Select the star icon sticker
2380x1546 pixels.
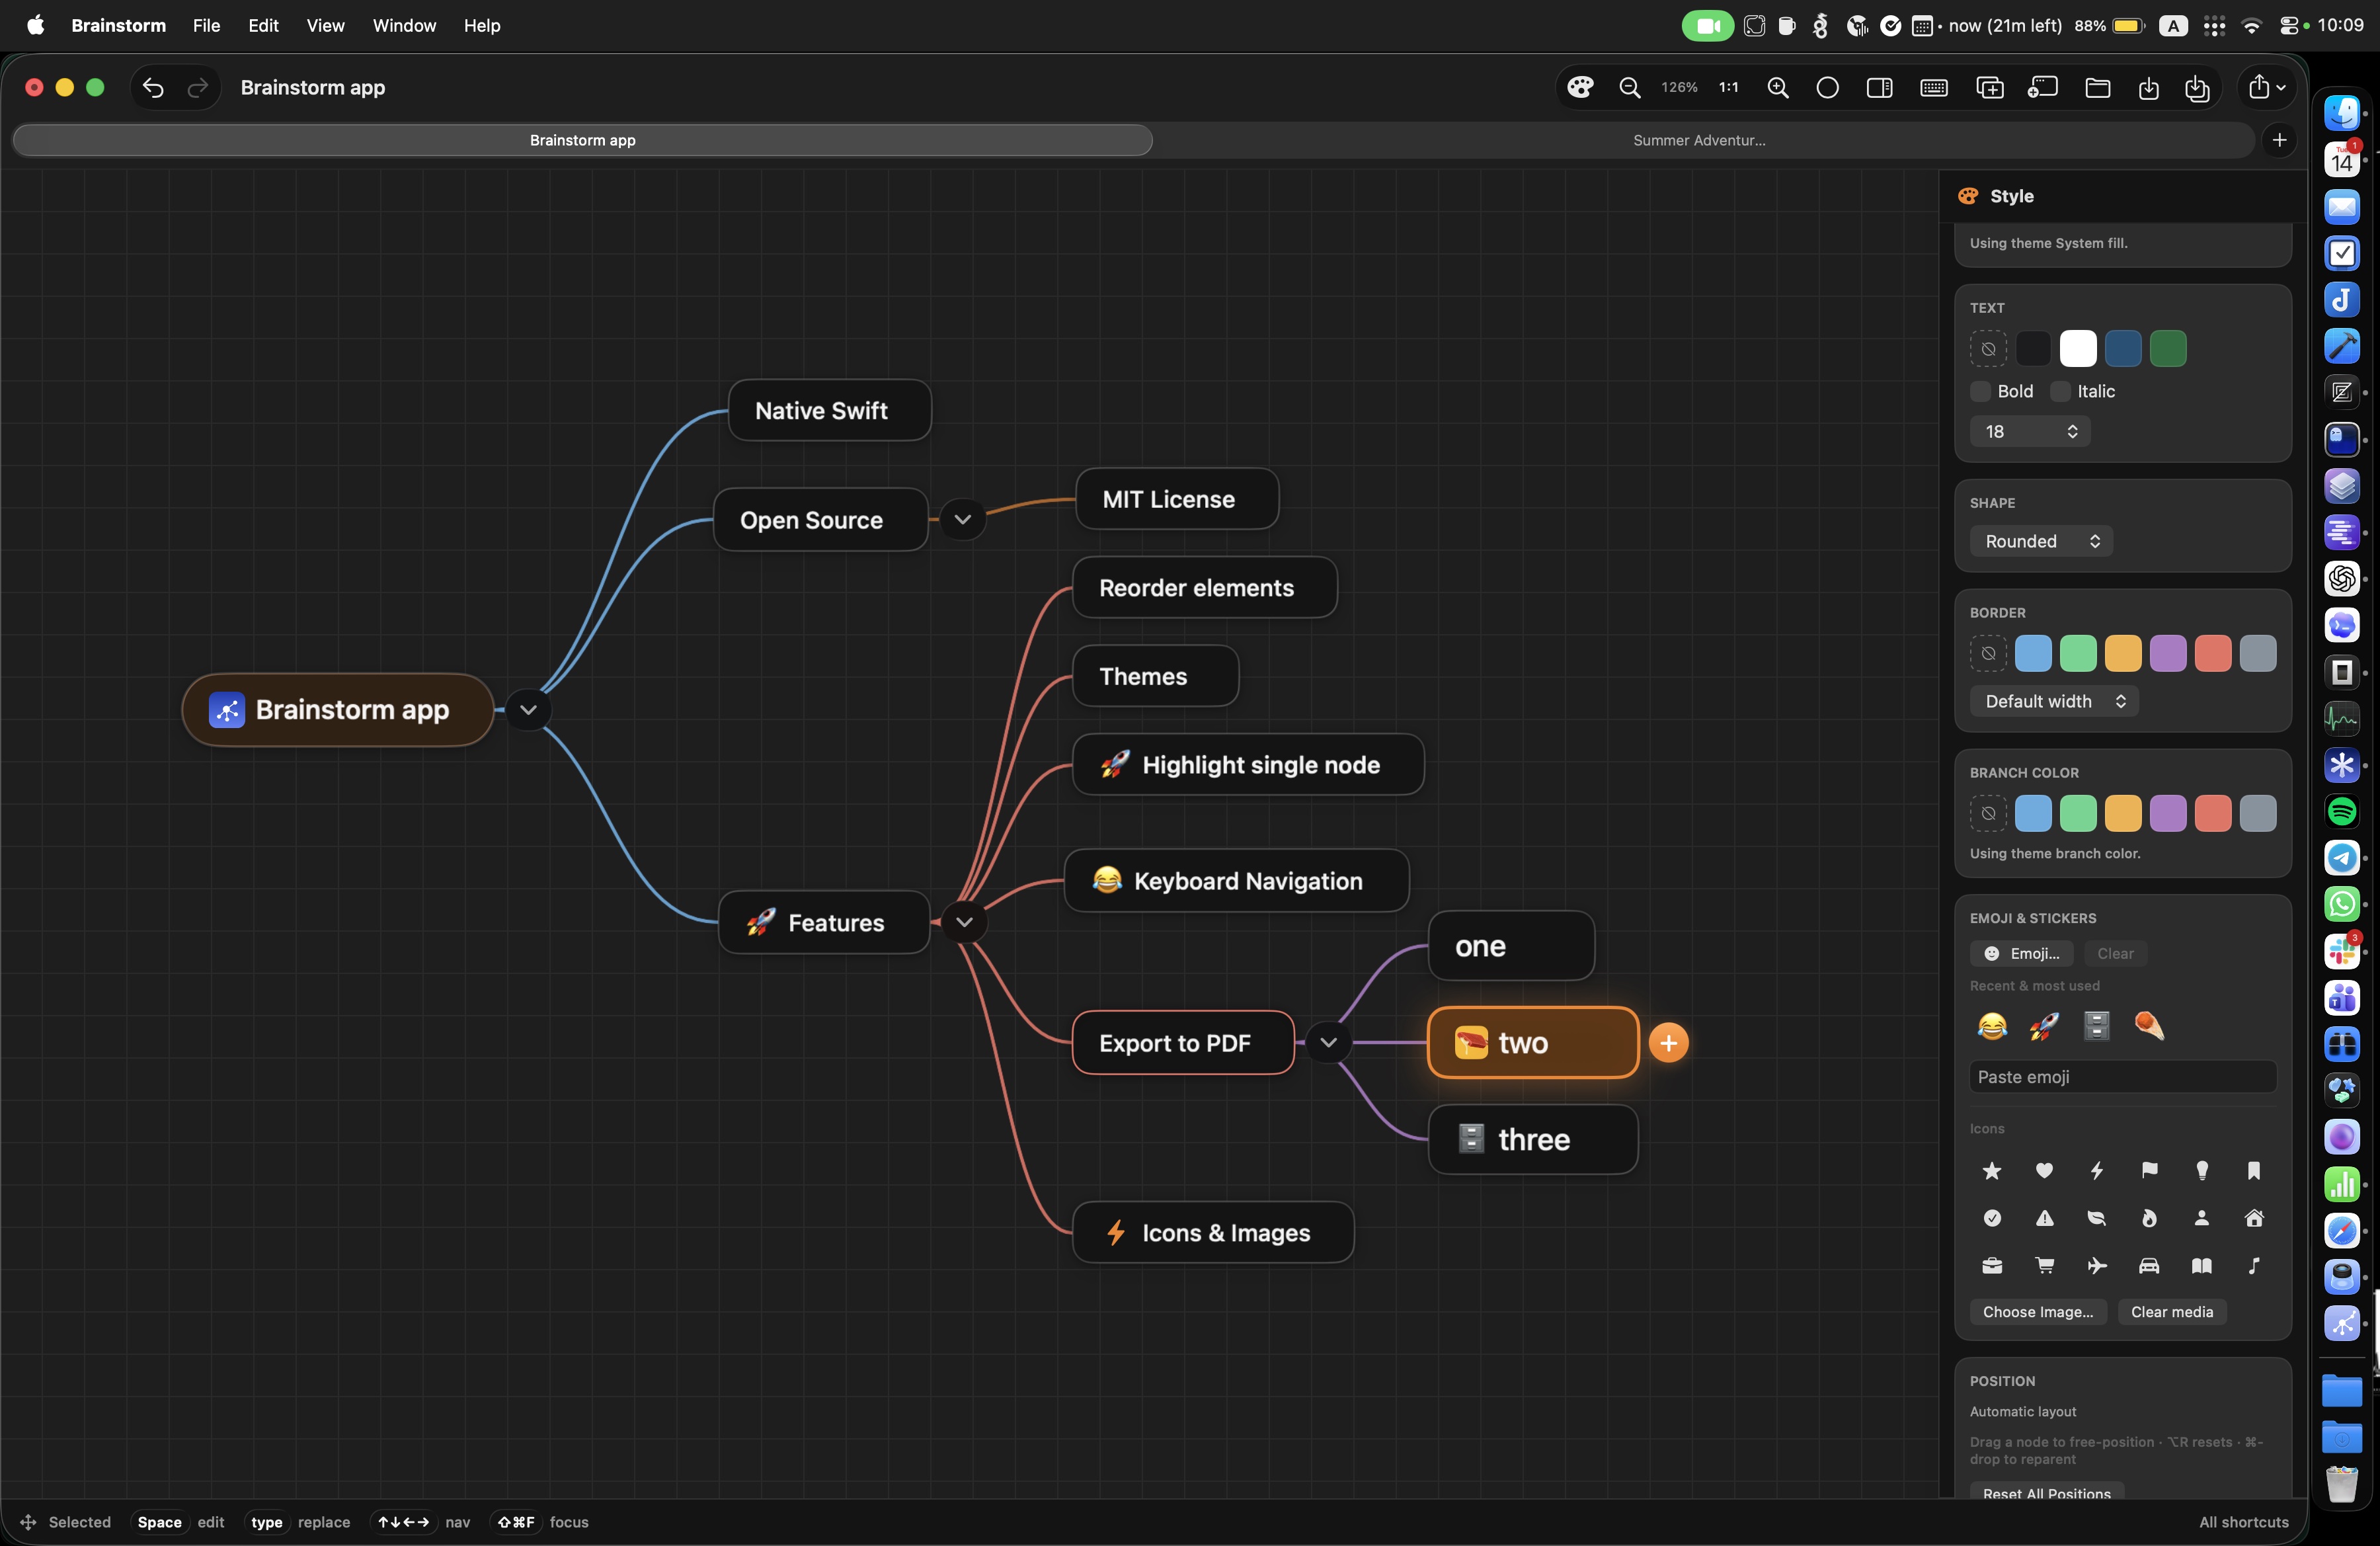click(1992, 1170)
